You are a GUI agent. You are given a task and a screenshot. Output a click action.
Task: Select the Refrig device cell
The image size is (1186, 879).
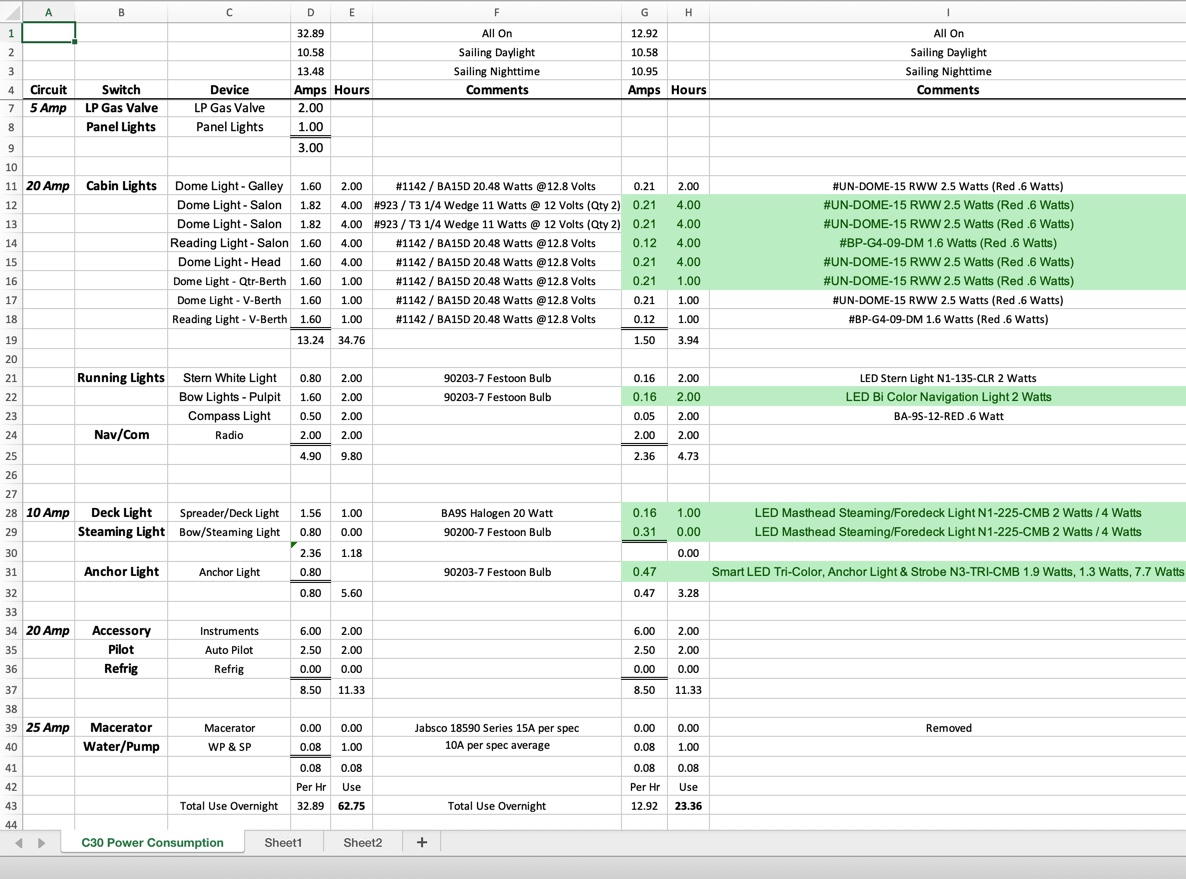coord(229,669)
